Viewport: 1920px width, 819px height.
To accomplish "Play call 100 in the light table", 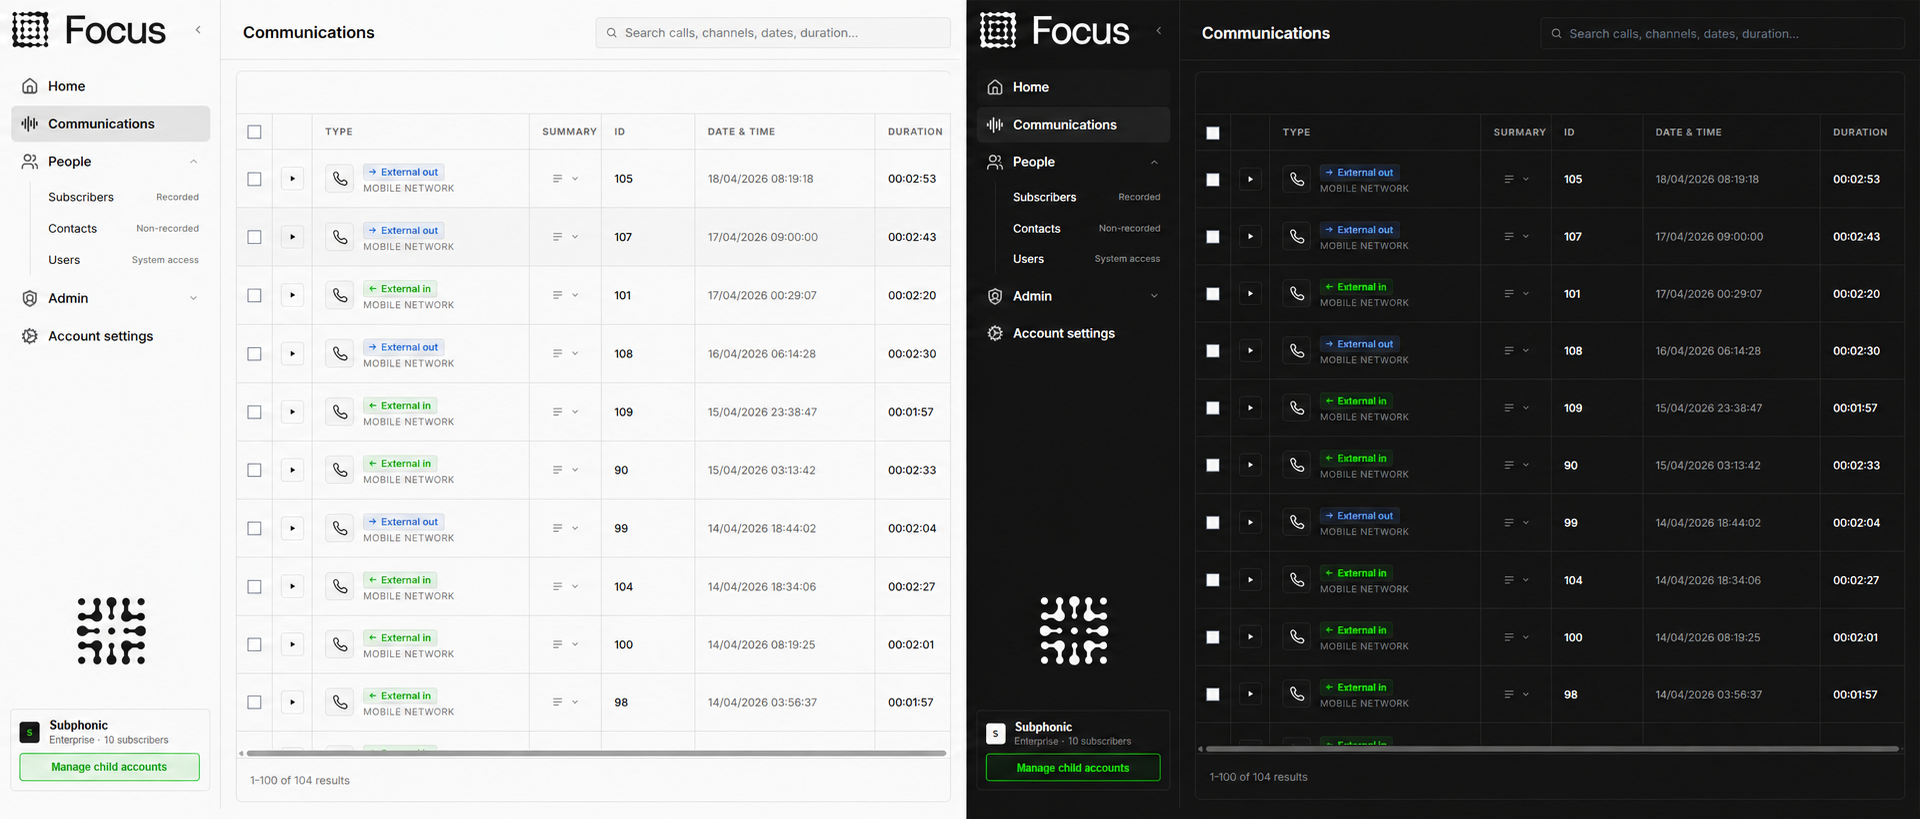I will pyautogui.click(x=292, y=645).
